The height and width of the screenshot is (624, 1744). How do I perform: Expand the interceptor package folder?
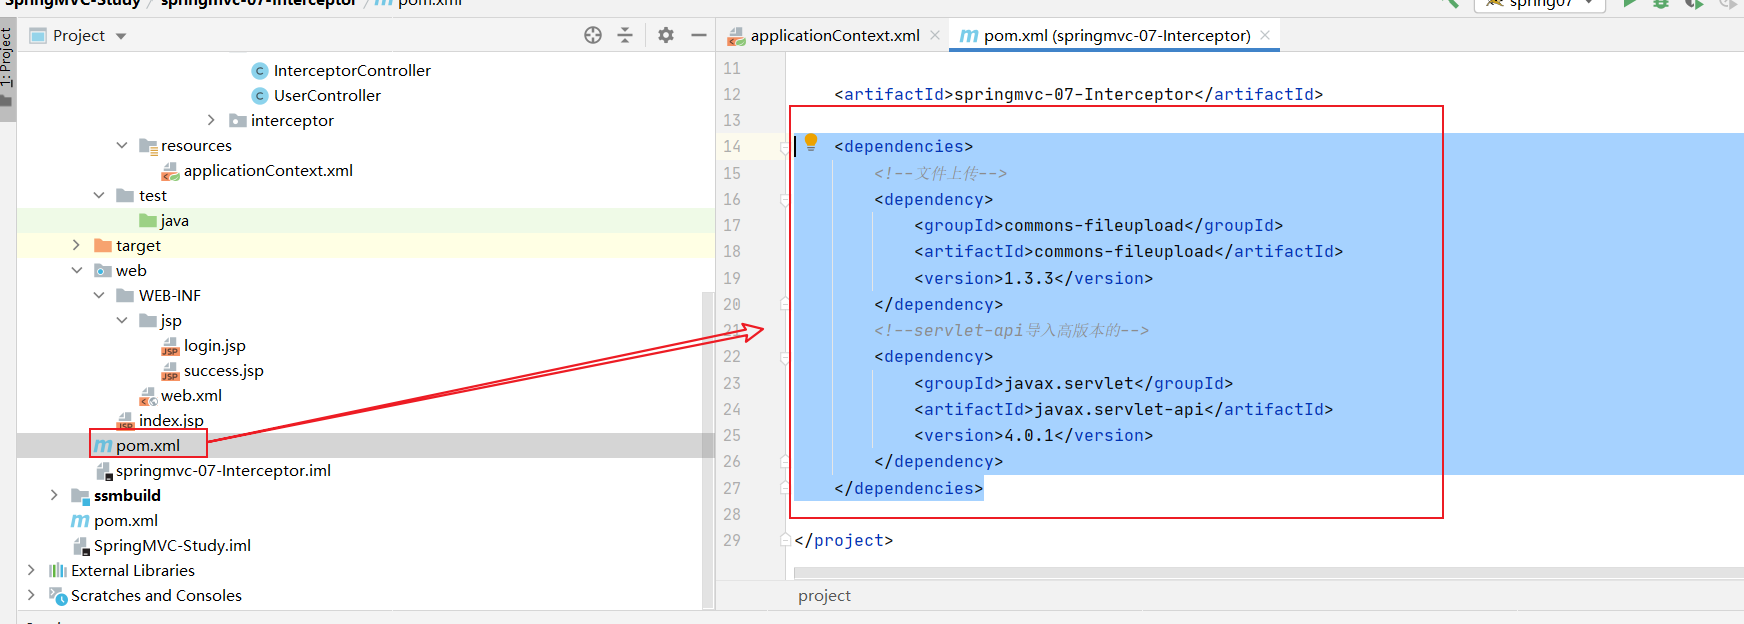[x=211, y=120]
